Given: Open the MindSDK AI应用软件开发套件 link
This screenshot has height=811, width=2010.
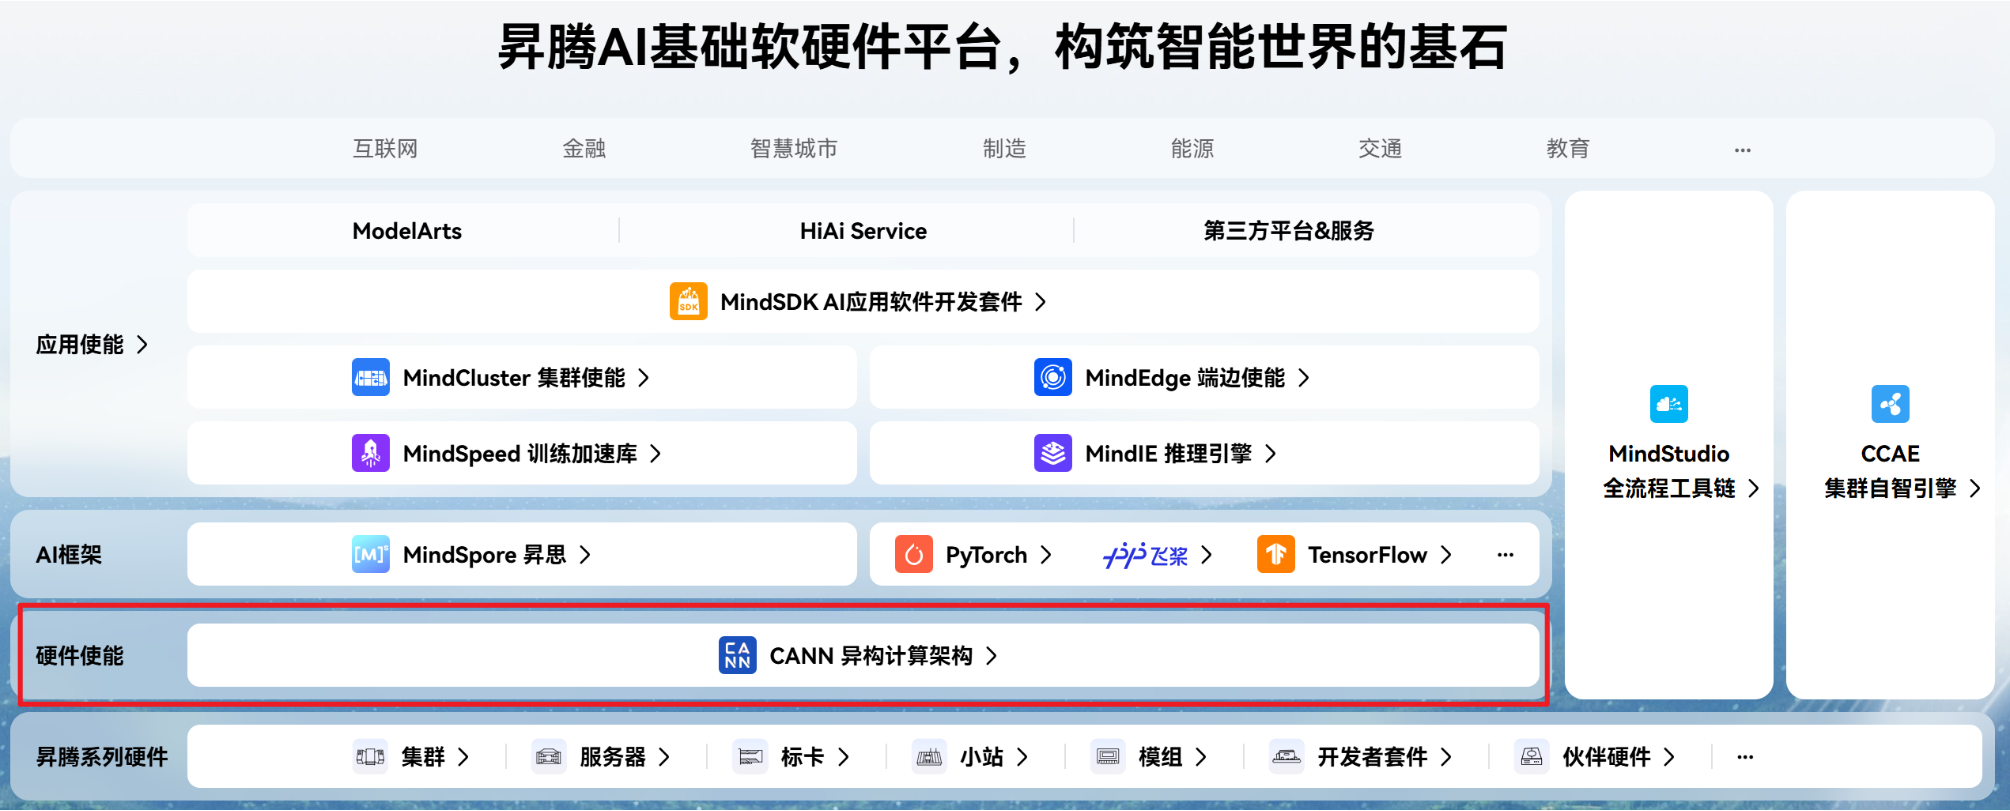Looking at the screenshot, I should tap(871, 302).
